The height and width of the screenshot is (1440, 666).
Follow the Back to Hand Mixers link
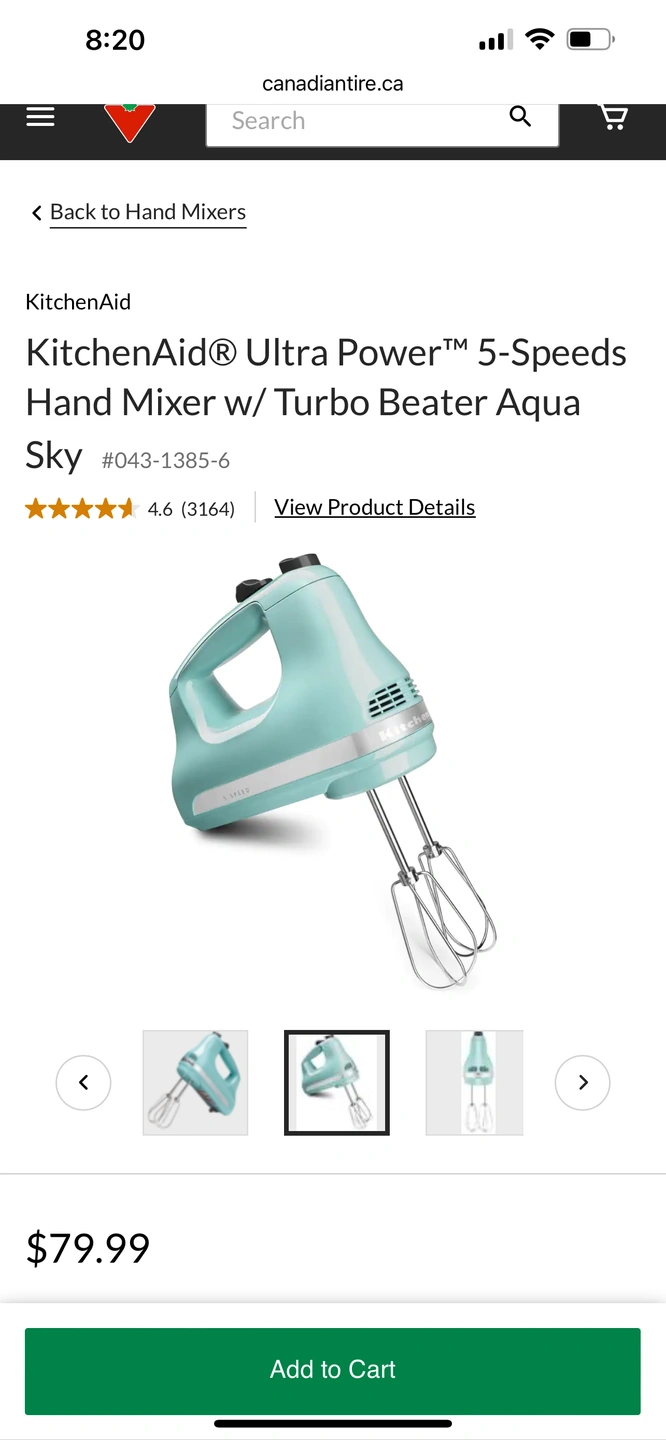click(148, 212)
